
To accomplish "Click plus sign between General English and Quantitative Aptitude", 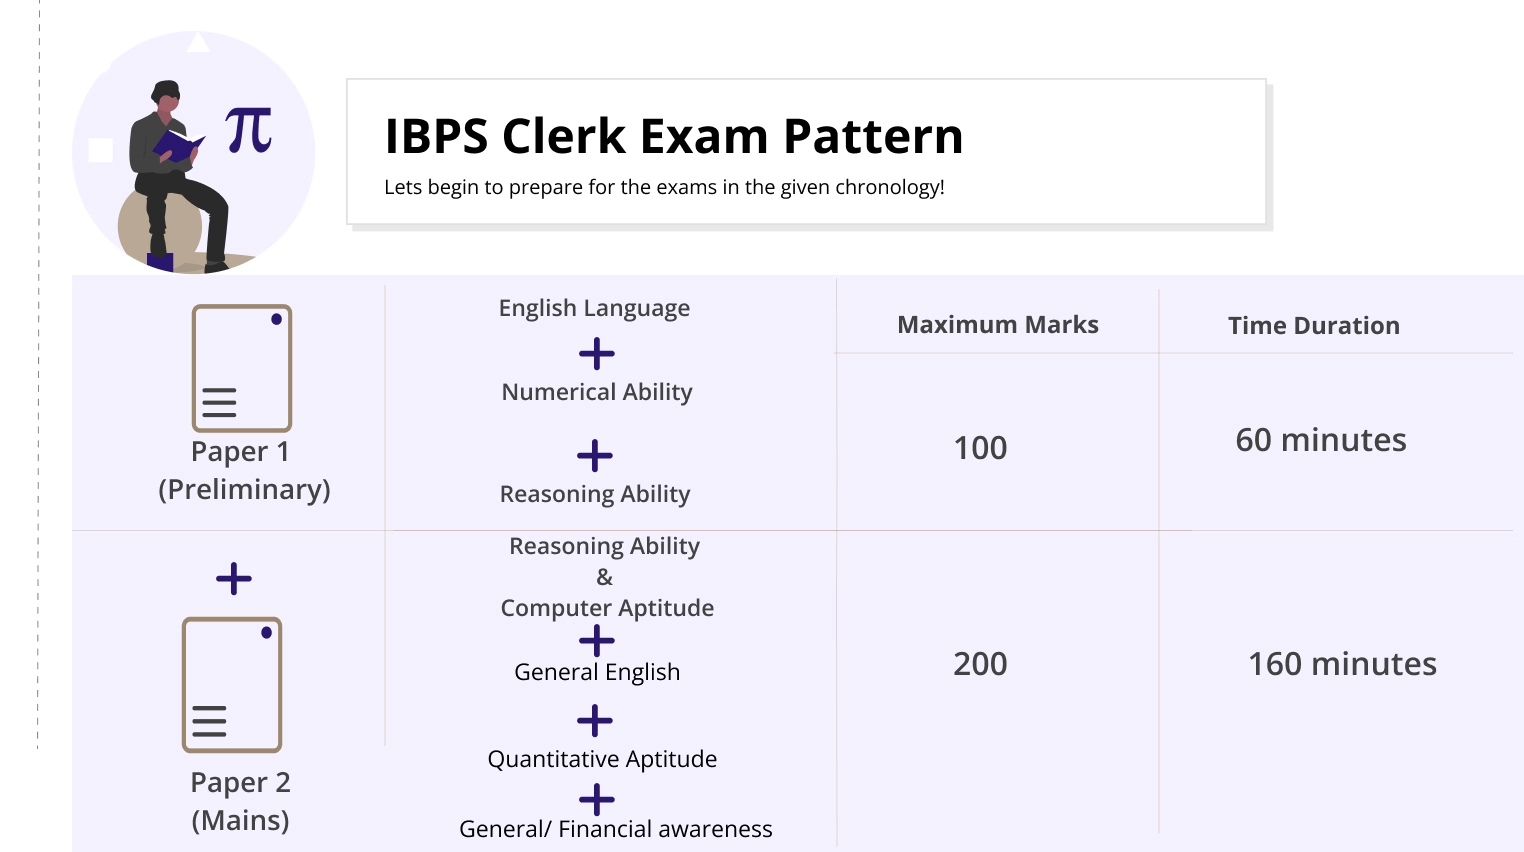I will click(595, 720).
